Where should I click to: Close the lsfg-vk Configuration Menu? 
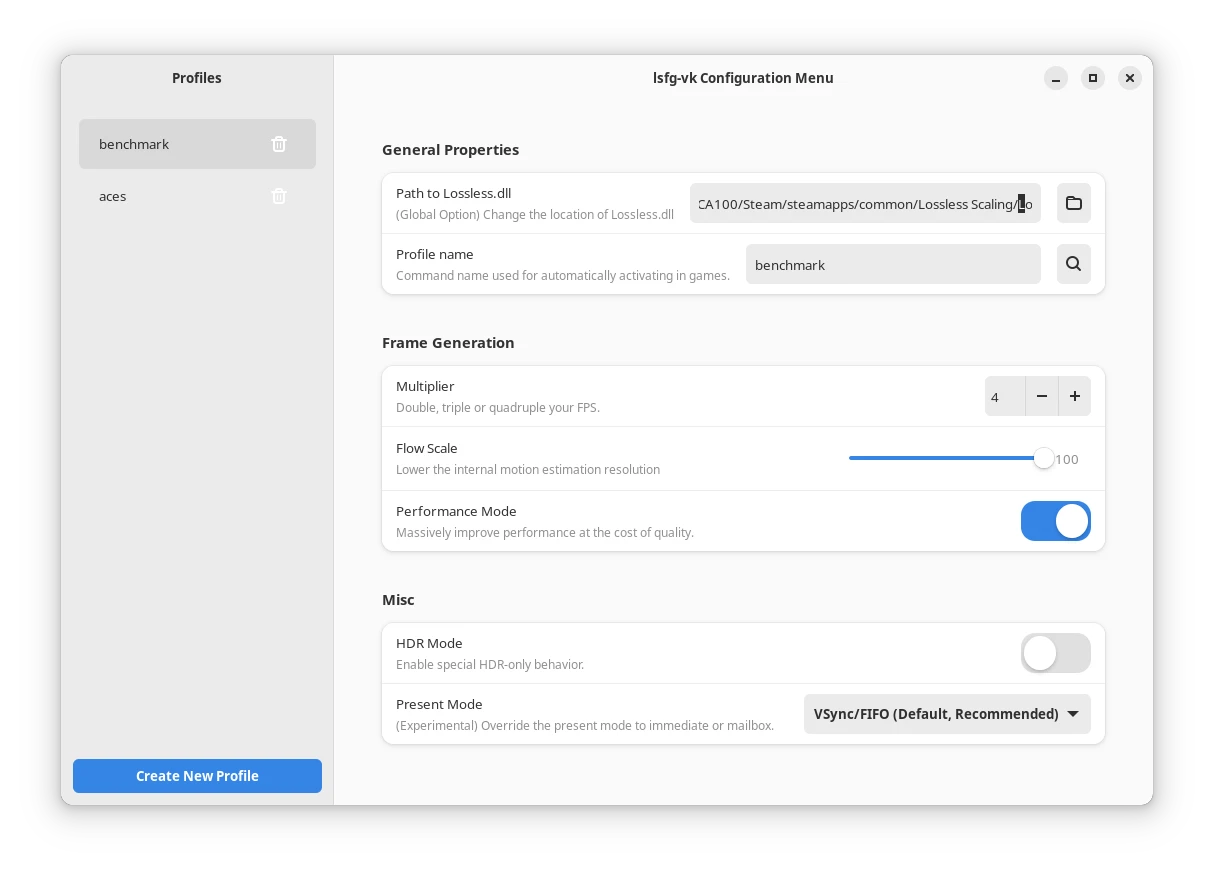[x=1130, y=78]
